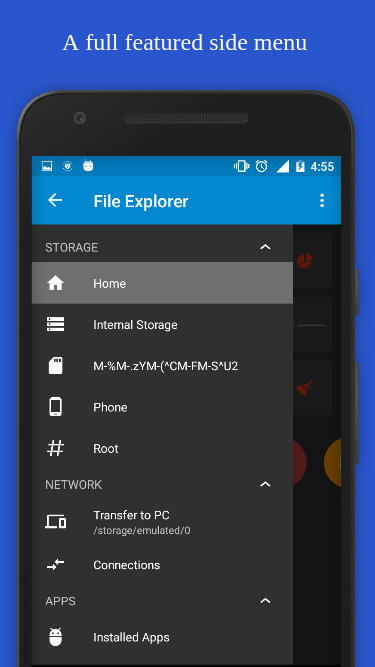The width and height of the screenshot is (375, 667).
Task: Click the Installed Apps android icon
Action: point(56,637)
